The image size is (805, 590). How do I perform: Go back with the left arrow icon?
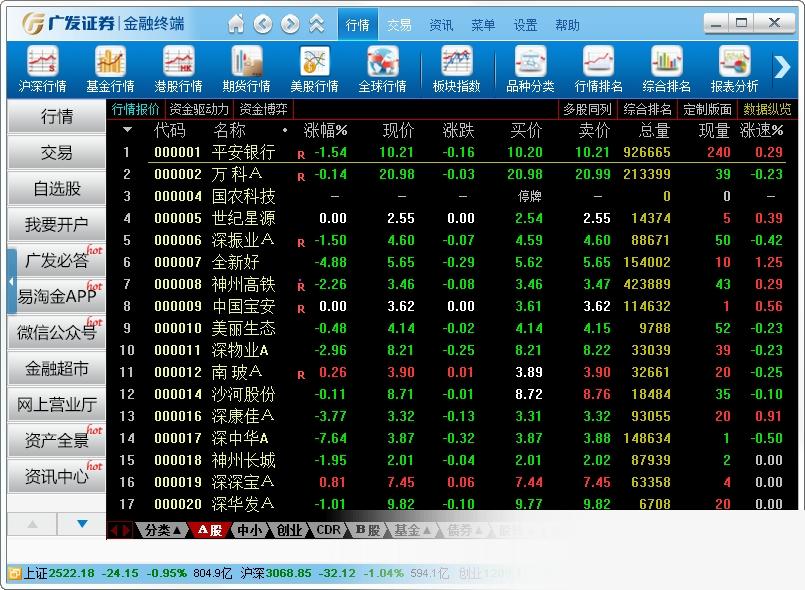click(263, 24)
